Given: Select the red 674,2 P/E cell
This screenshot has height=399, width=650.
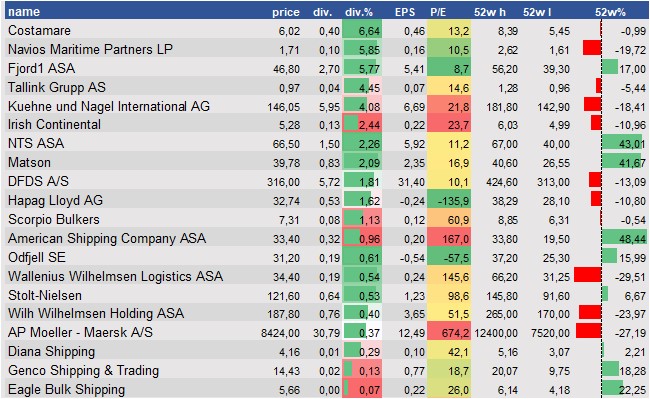Looking at the screenshot, I should click(x=449, y=332).
